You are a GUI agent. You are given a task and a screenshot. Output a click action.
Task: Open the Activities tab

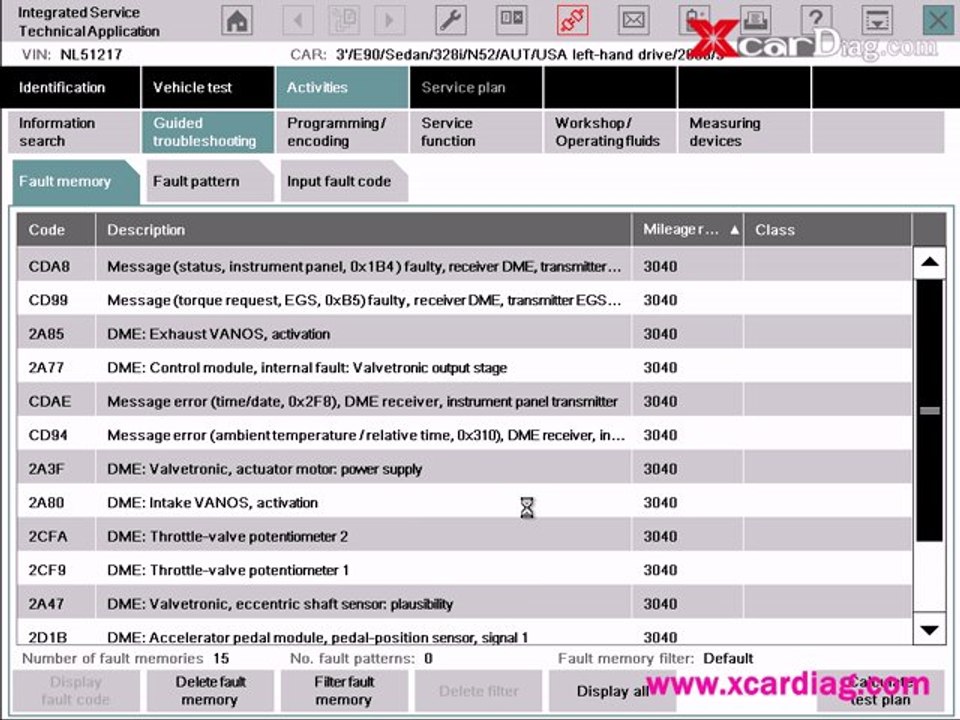pyautogui.click(x=342, y=88)
